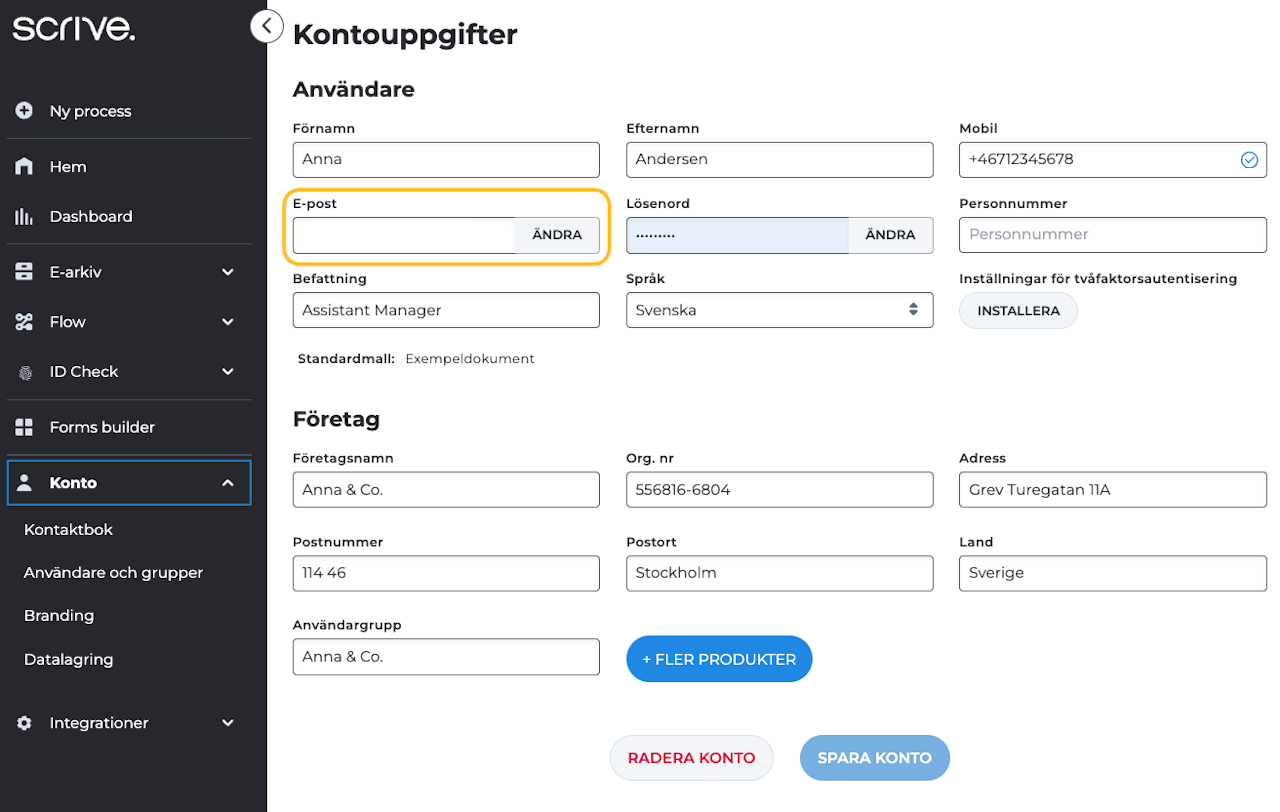Screen dimensions: 1280x812
Task: Click the E-arkiv archive icon
Action: [x=25, y=272]
